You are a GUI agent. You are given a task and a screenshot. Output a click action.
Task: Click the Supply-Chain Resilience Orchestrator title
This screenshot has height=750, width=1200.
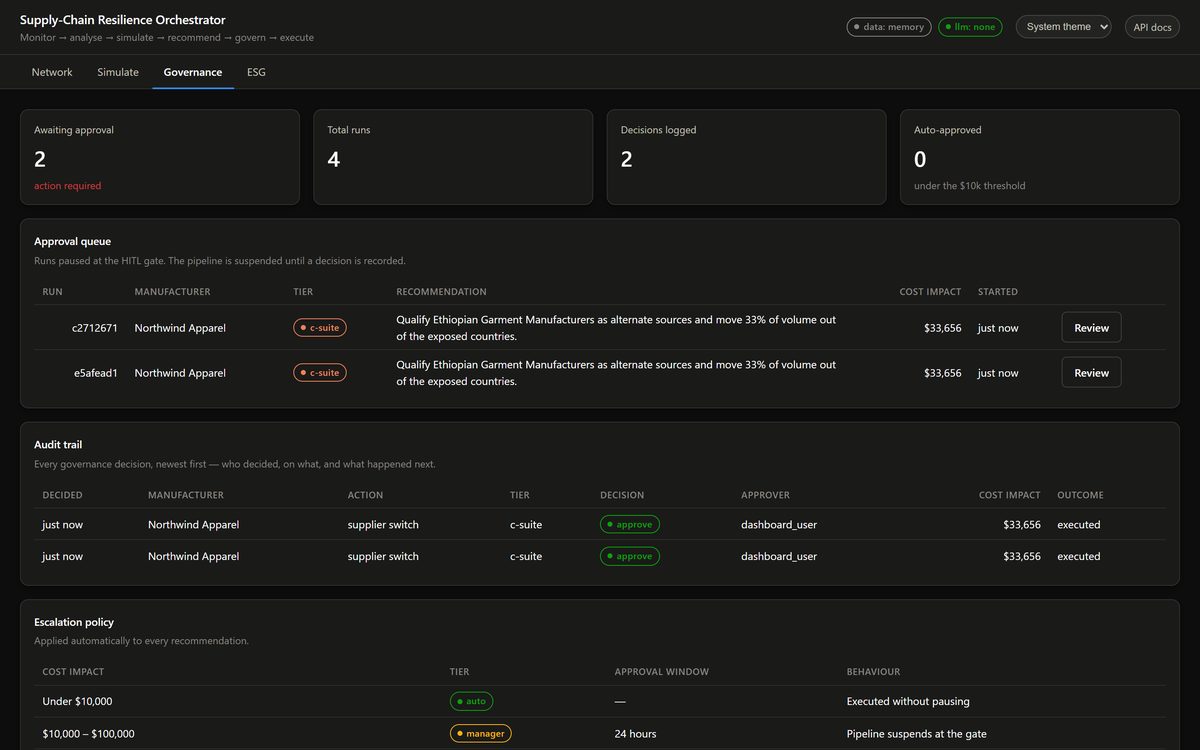click(123, 20)
